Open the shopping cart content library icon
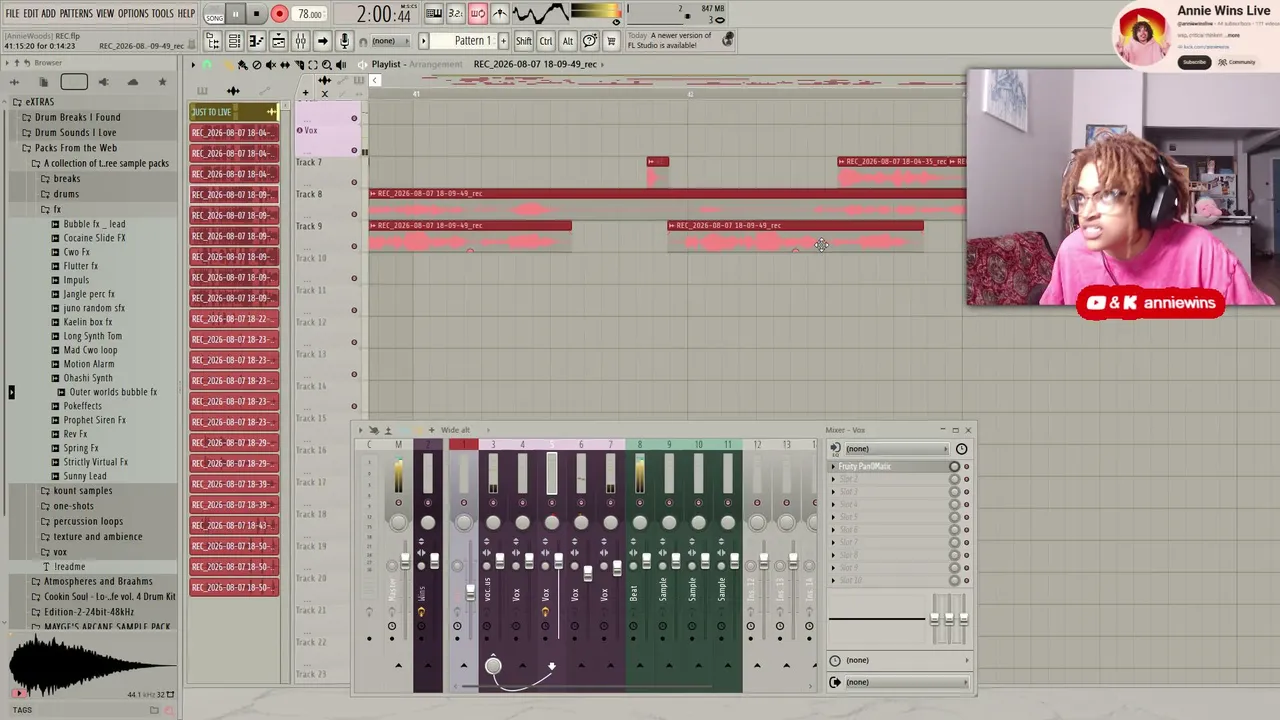This screenshot has height=720, width=1280. 611,41
